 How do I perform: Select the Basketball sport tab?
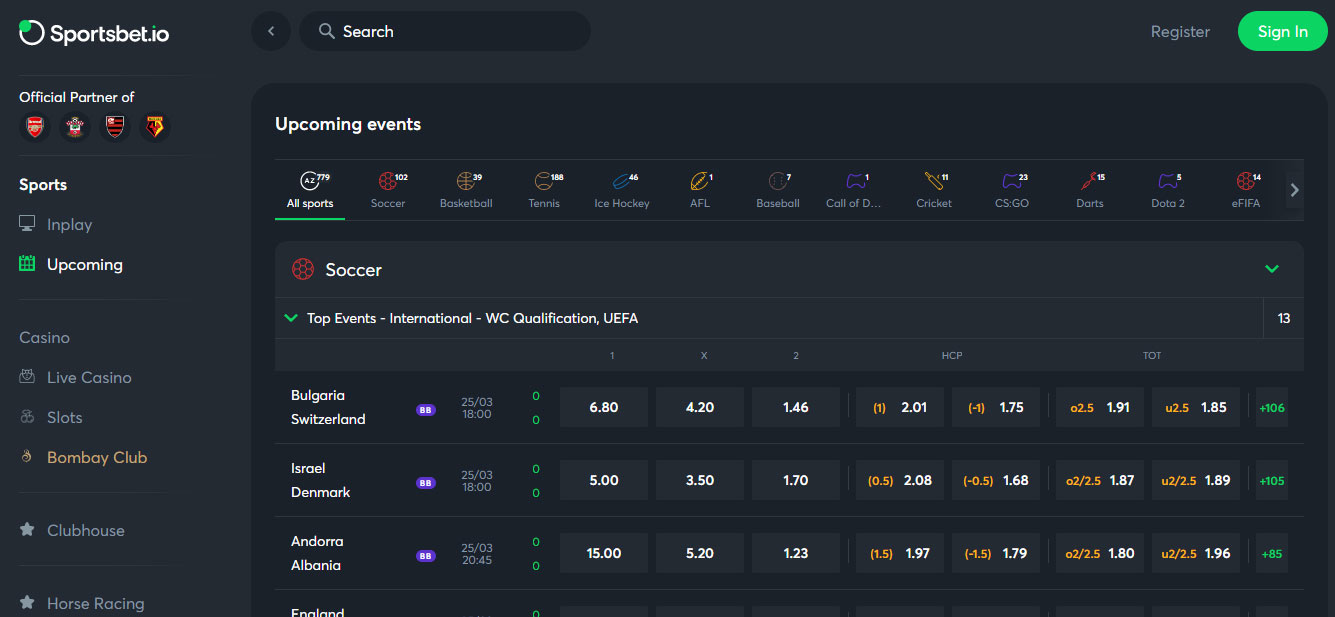466,191
